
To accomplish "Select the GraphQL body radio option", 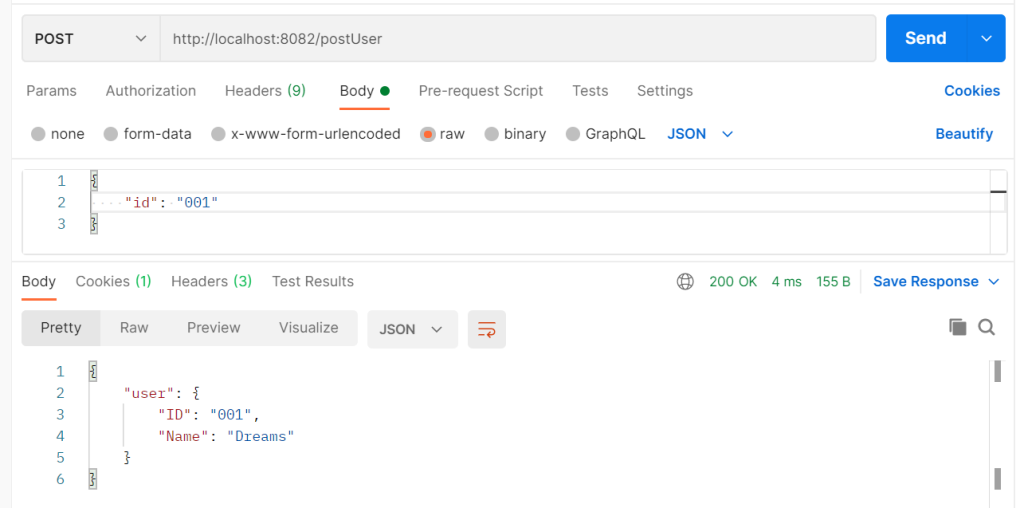I will pos(572,134).
